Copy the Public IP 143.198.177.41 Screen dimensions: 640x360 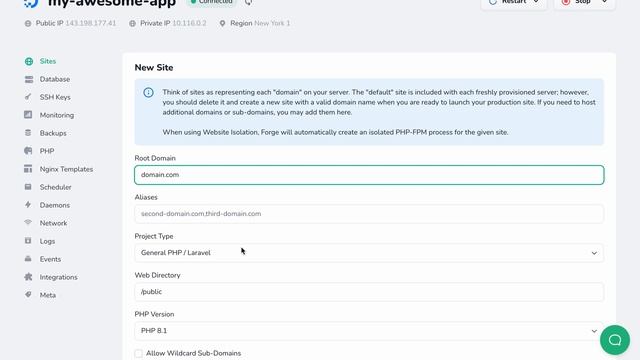[91, 23]
